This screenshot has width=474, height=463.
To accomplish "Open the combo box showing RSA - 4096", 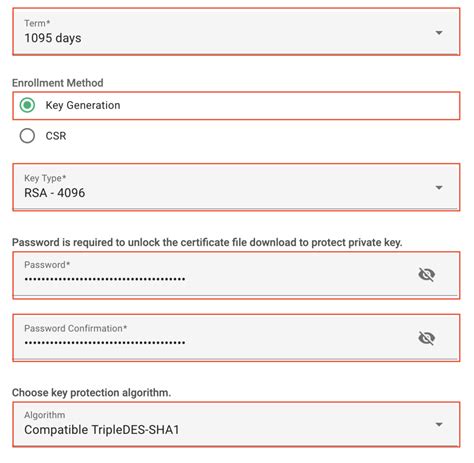I will 236,187.
